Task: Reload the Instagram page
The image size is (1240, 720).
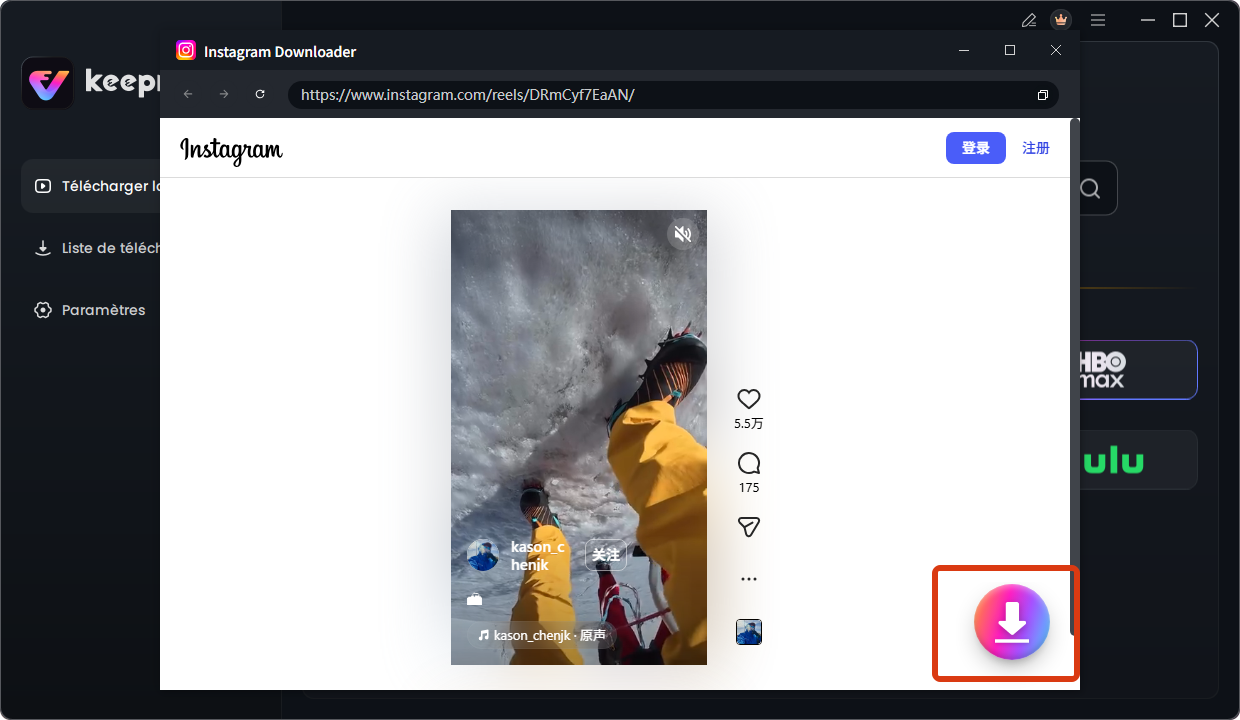Action: [x=260, y=94]
